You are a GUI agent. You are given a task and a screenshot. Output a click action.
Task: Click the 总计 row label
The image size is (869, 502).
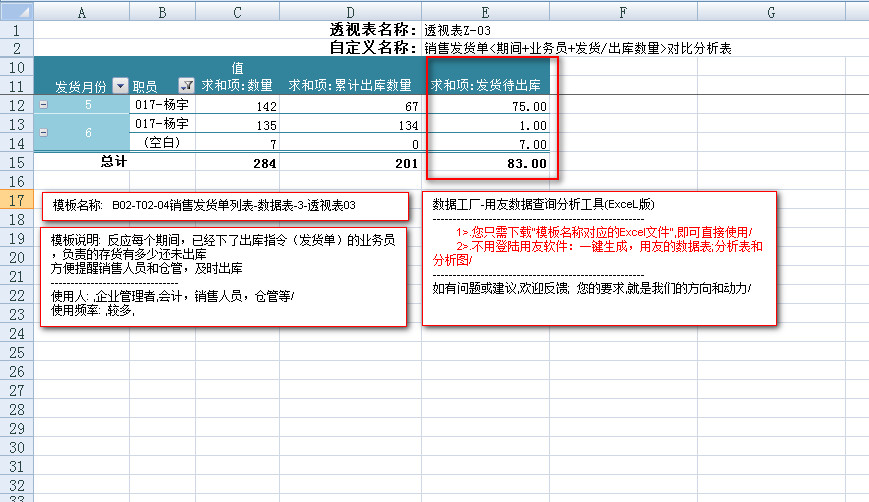coord(113,162)
